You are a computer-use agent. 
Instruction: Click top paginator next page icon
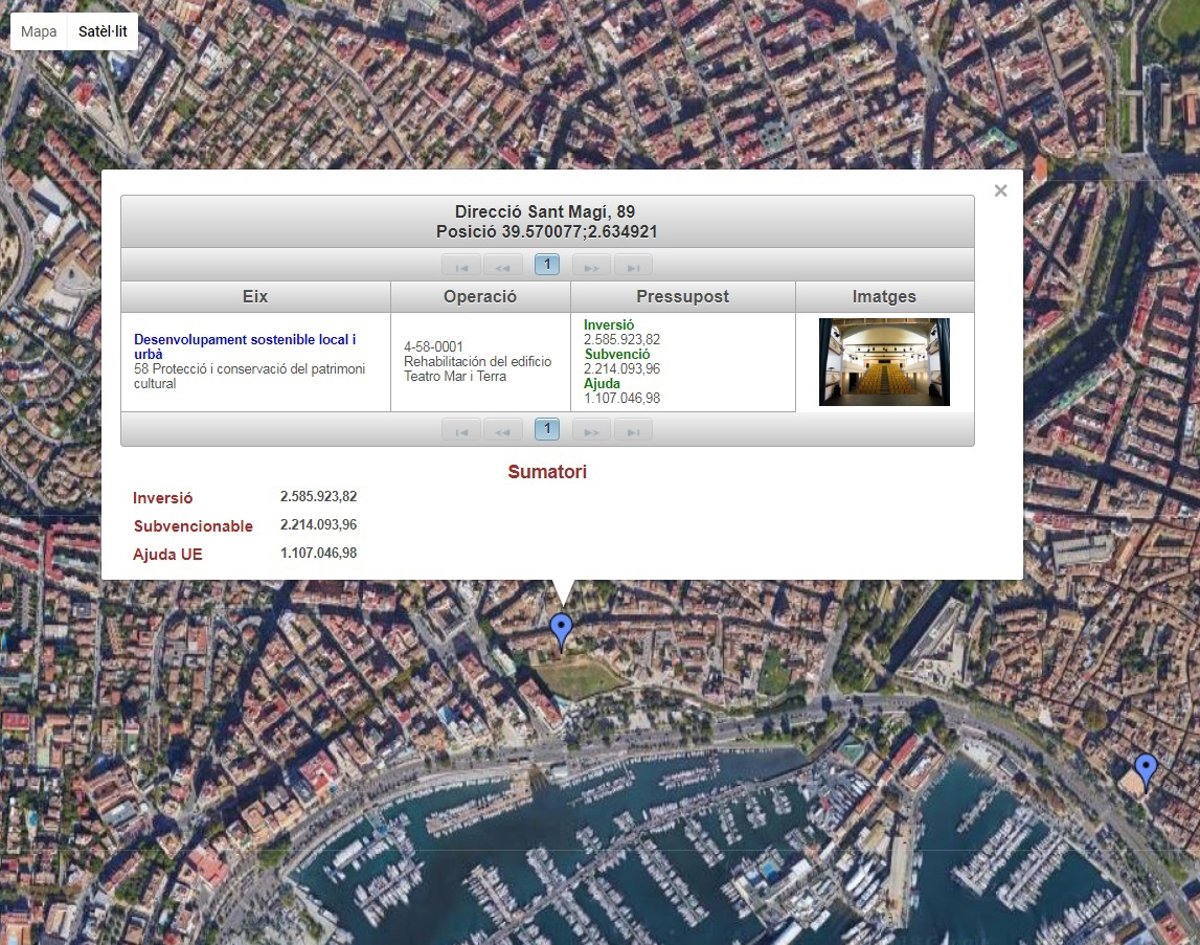coord(591,266)
